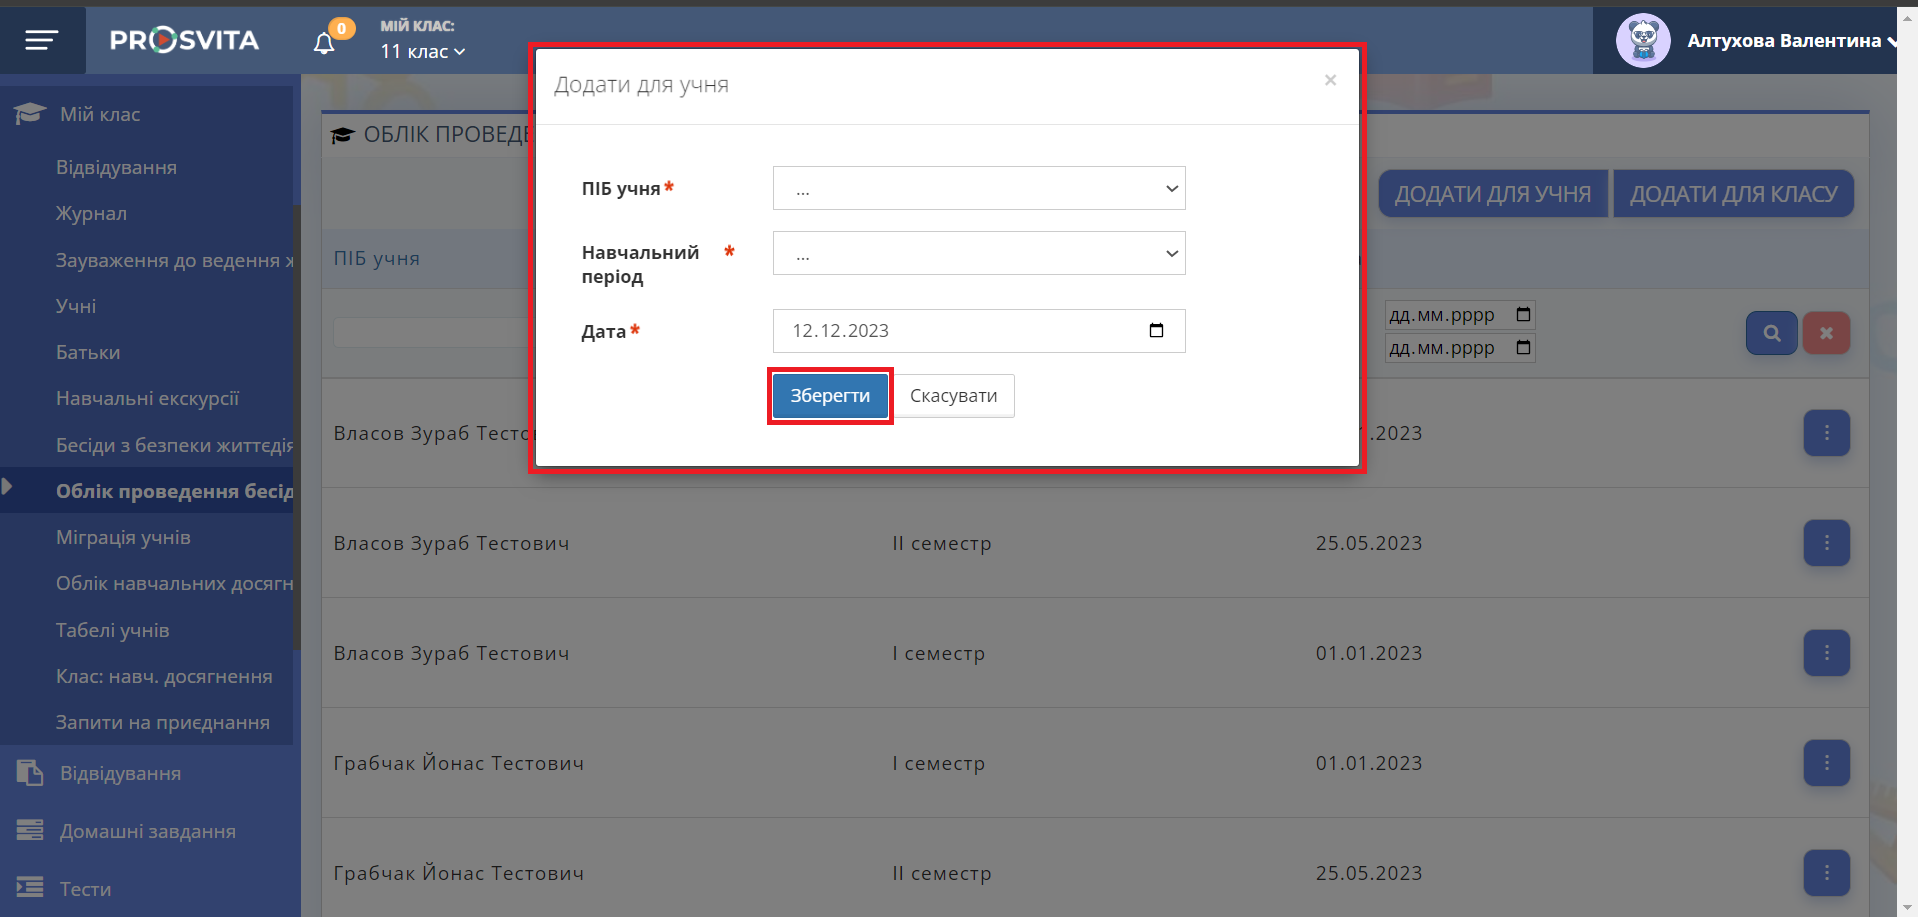1918x917 pixels.
Task: Go to Міграція учнів menu item
Action: click(123, 538)
